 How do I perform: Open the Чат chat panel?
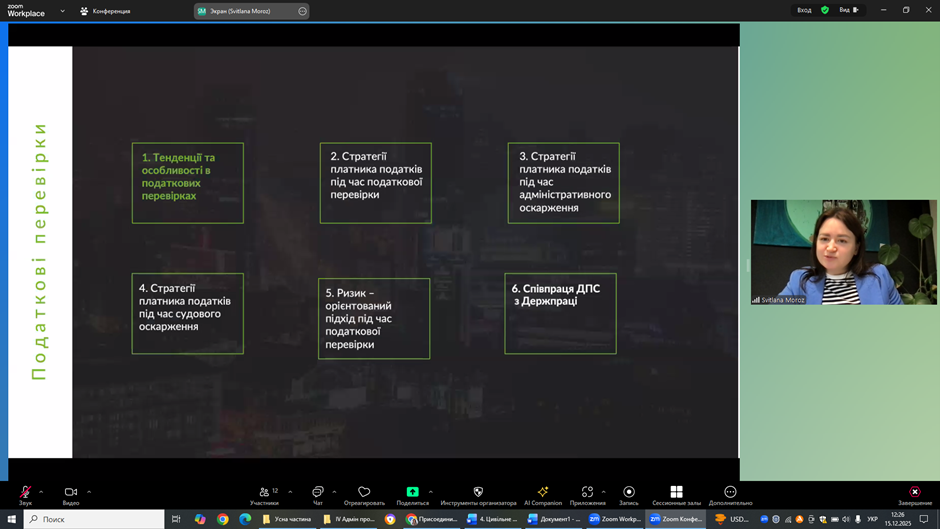pos(317,493)
